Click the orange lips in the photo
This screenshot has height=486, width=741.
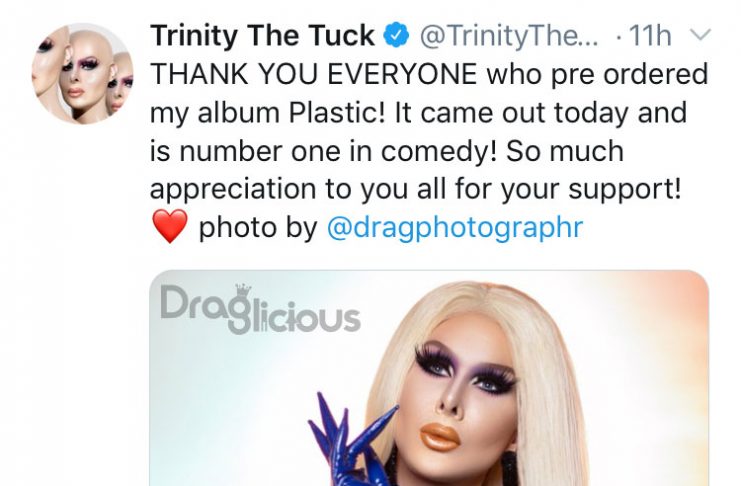439,436
